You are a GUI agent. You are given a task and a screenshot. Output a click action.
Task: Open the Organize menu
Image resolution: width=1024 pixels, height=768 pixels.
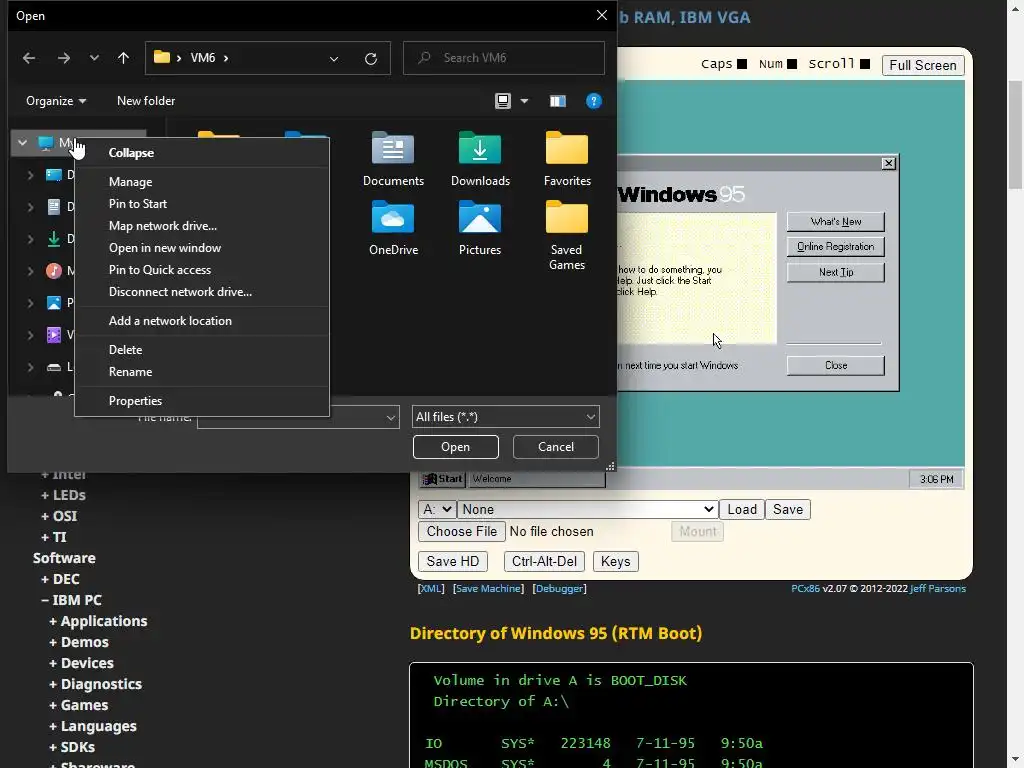pos(56,101)
